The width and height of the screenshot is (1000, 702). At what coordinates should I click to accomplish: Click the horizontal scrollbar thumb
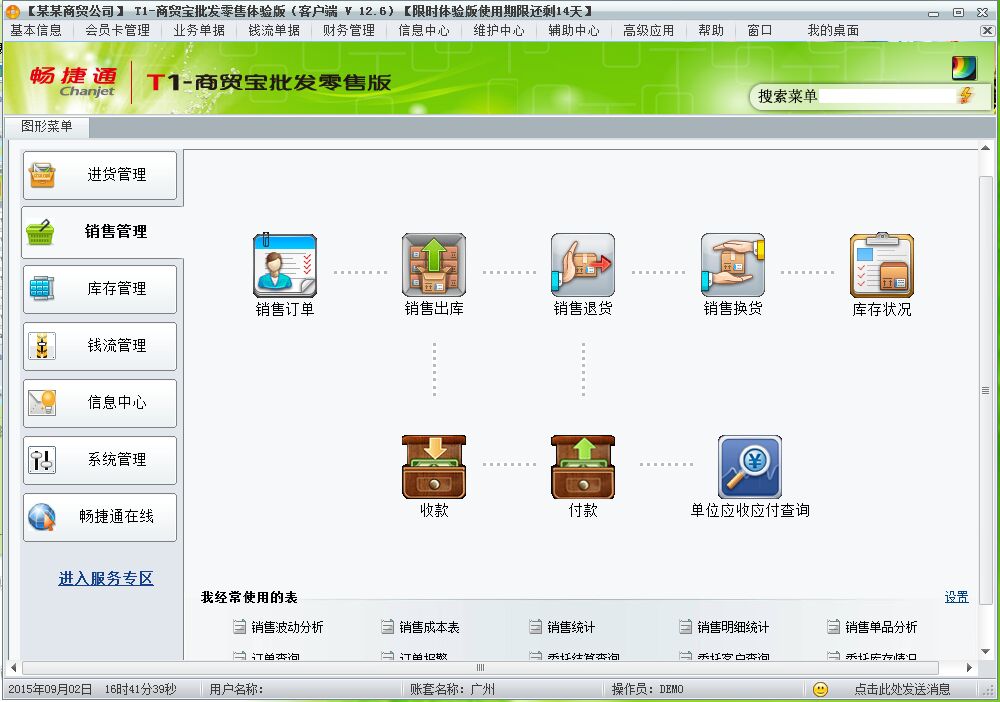pos(480,668)
